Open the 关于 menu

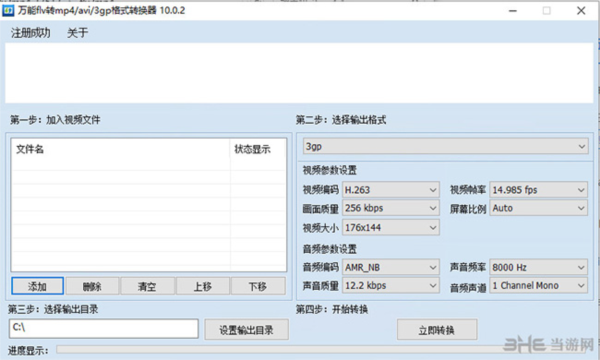pos(78,33)
